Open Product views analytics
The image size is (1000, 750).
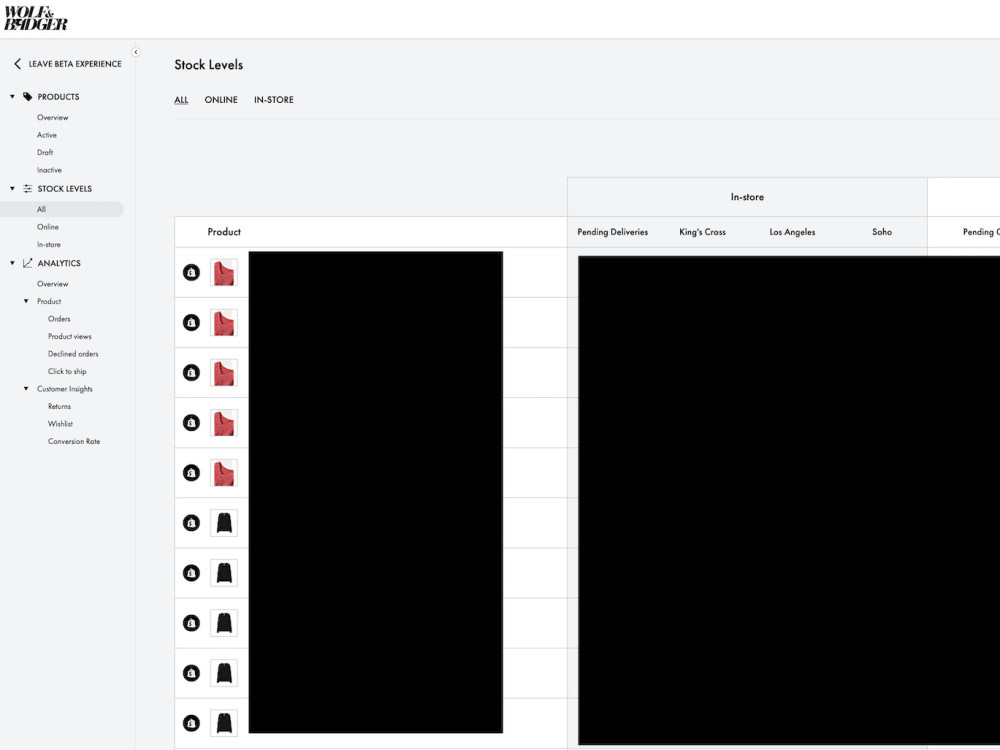pyautogui.click(x=70, y=336)
